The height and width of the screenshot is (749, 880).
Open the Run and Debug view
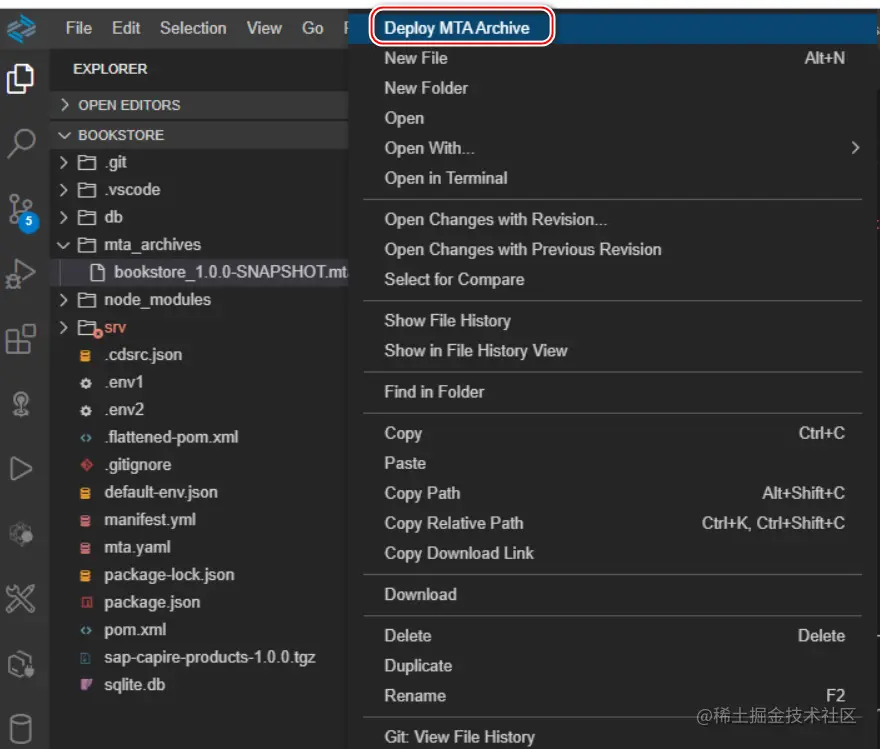[21, 274]
